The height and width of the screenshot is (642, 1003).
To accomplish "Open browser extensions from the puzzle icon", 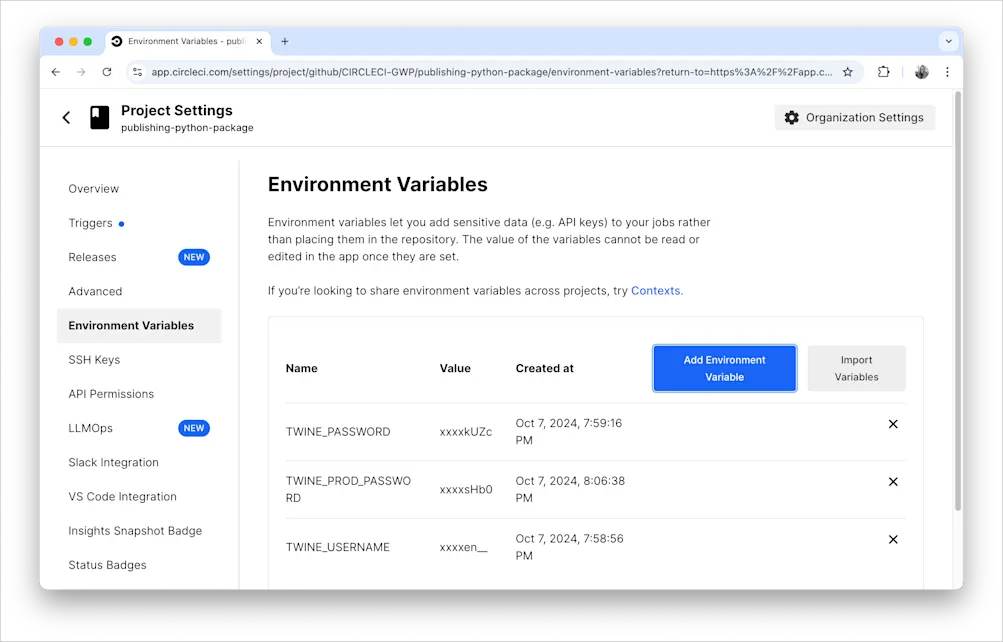I will 883,71.
